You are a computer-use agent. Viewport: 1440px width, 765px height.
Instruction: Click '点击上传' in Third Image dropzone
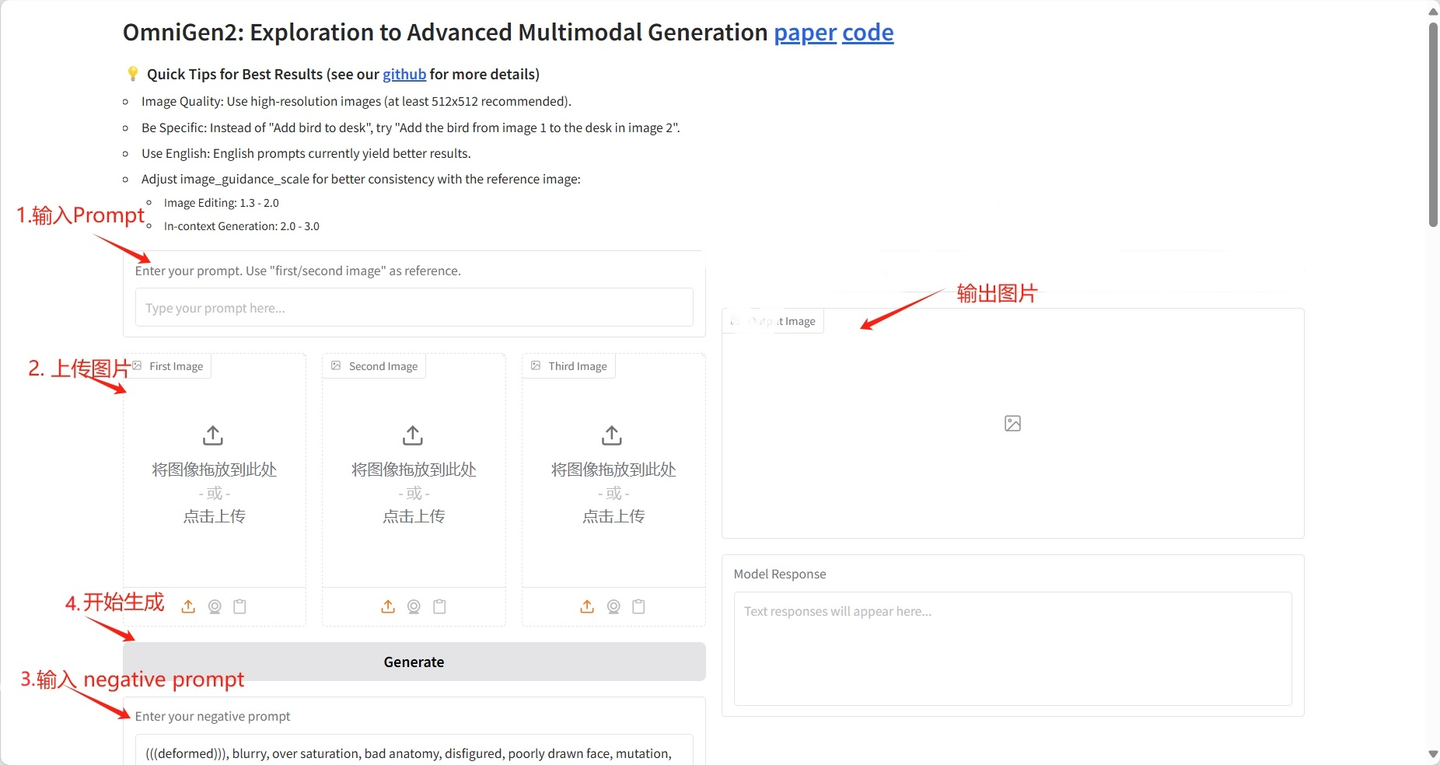(x=614, y=516)
